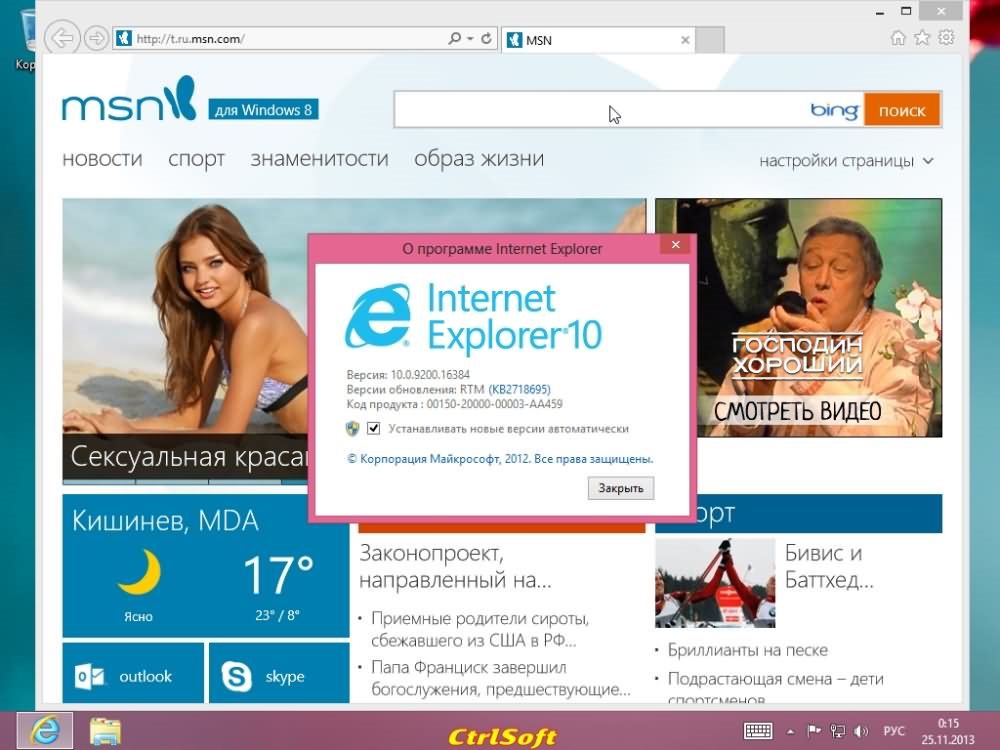This screenshot has width=1000, height=750.
Task: Select the 'знаменитости' menu item
Action: pyautogui.click(x=319, y=159)
